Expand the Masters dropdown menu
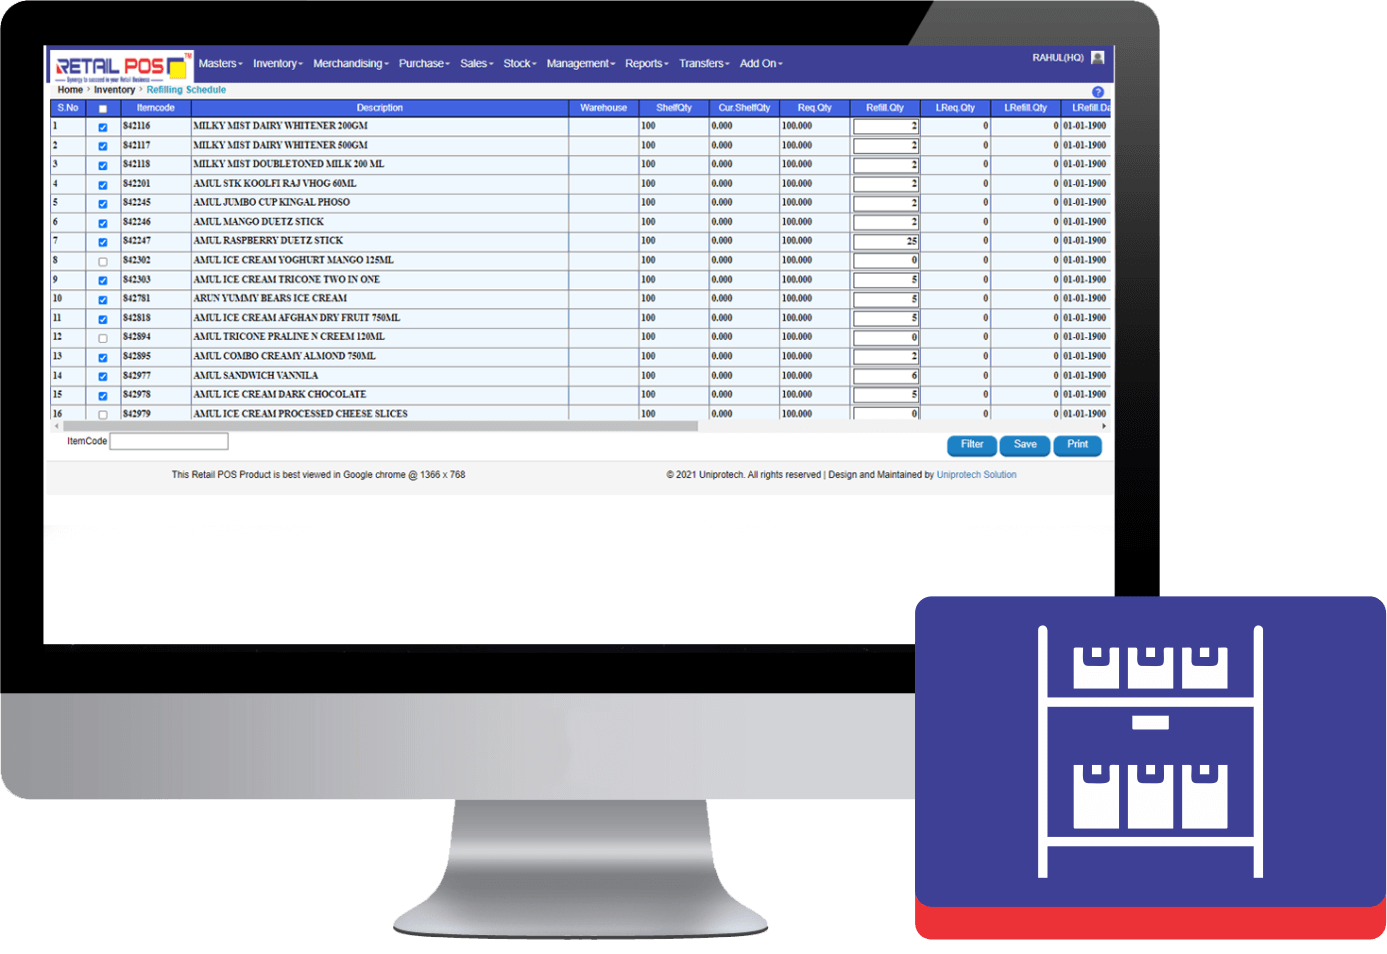Screen dimensions: 1387x954 click(221, 64)
